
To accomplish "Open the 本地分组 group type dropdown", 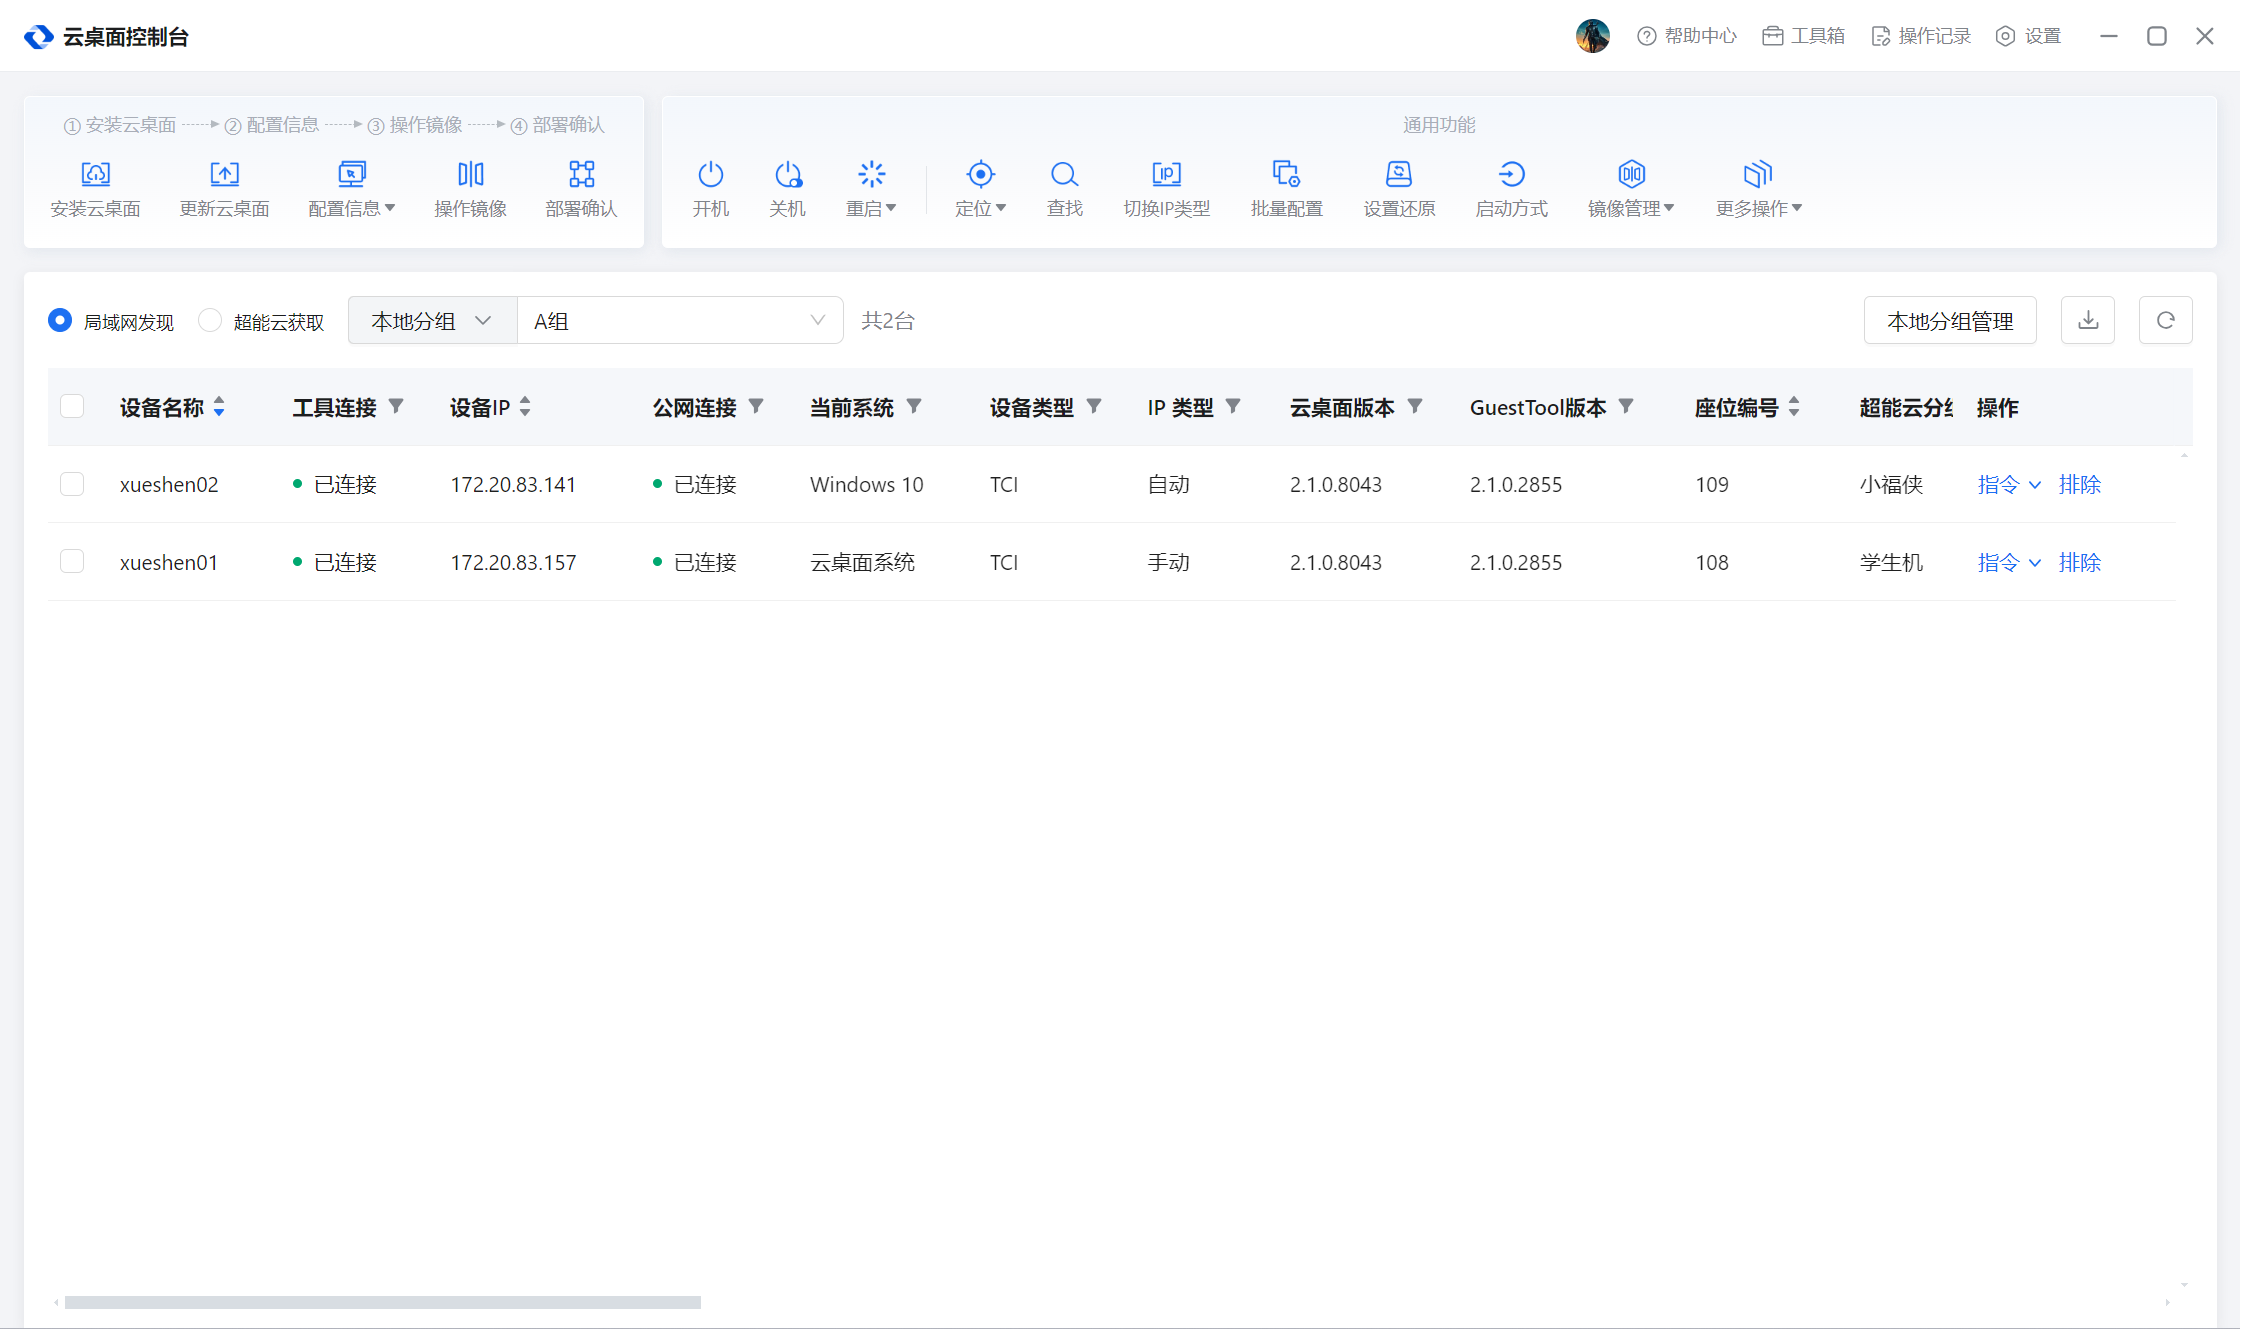I will click(x=432, y=320).
